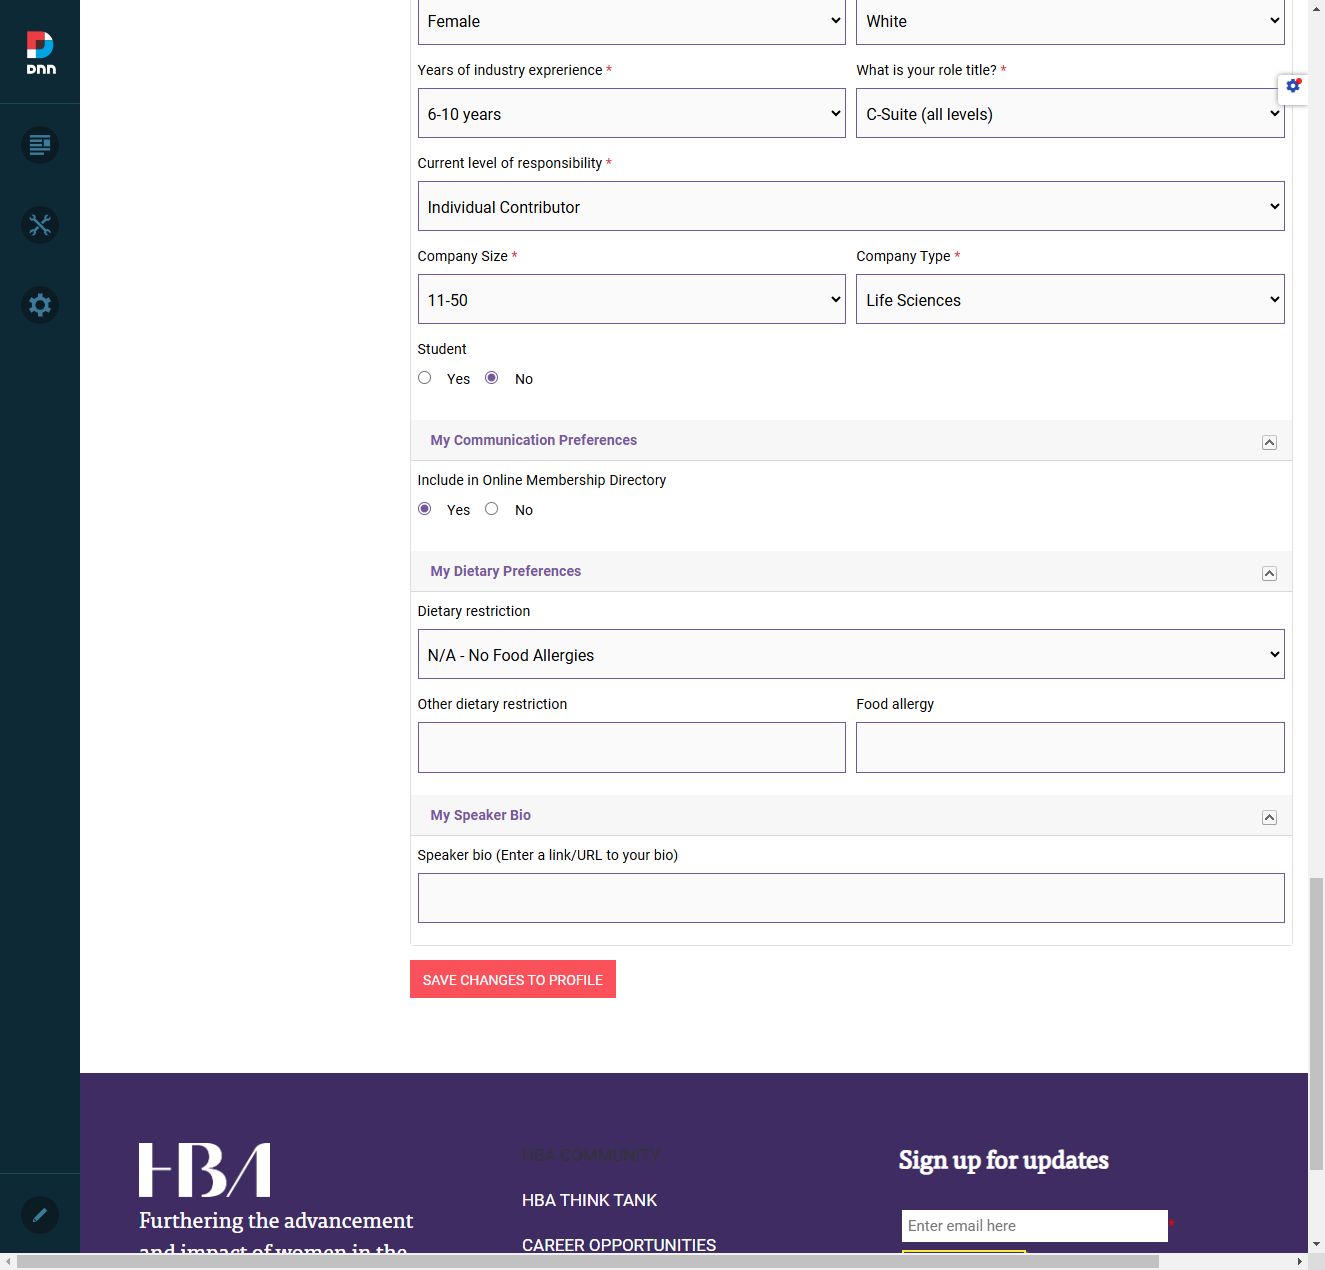Open the Current level of responsibility dropdown
Image resolution: width=1325 pixels, height=1270 pixels.
point(851,206)
